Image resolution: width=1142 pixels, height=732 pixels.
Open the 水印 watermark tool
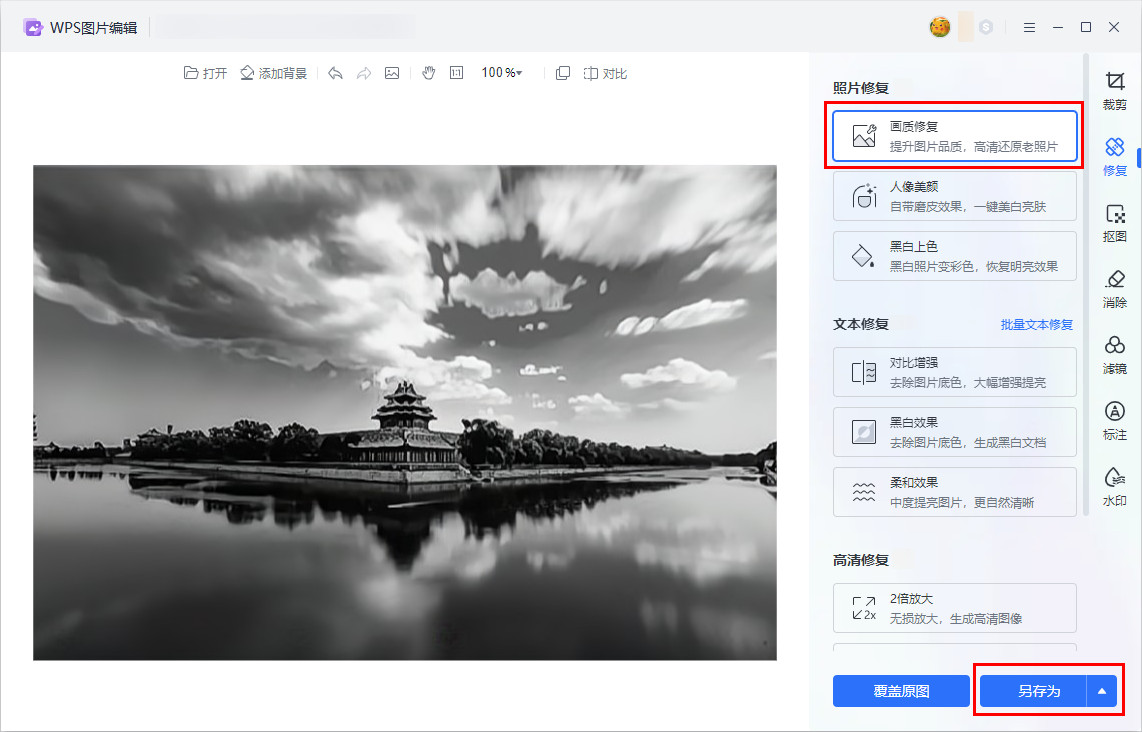[1114, 486]
